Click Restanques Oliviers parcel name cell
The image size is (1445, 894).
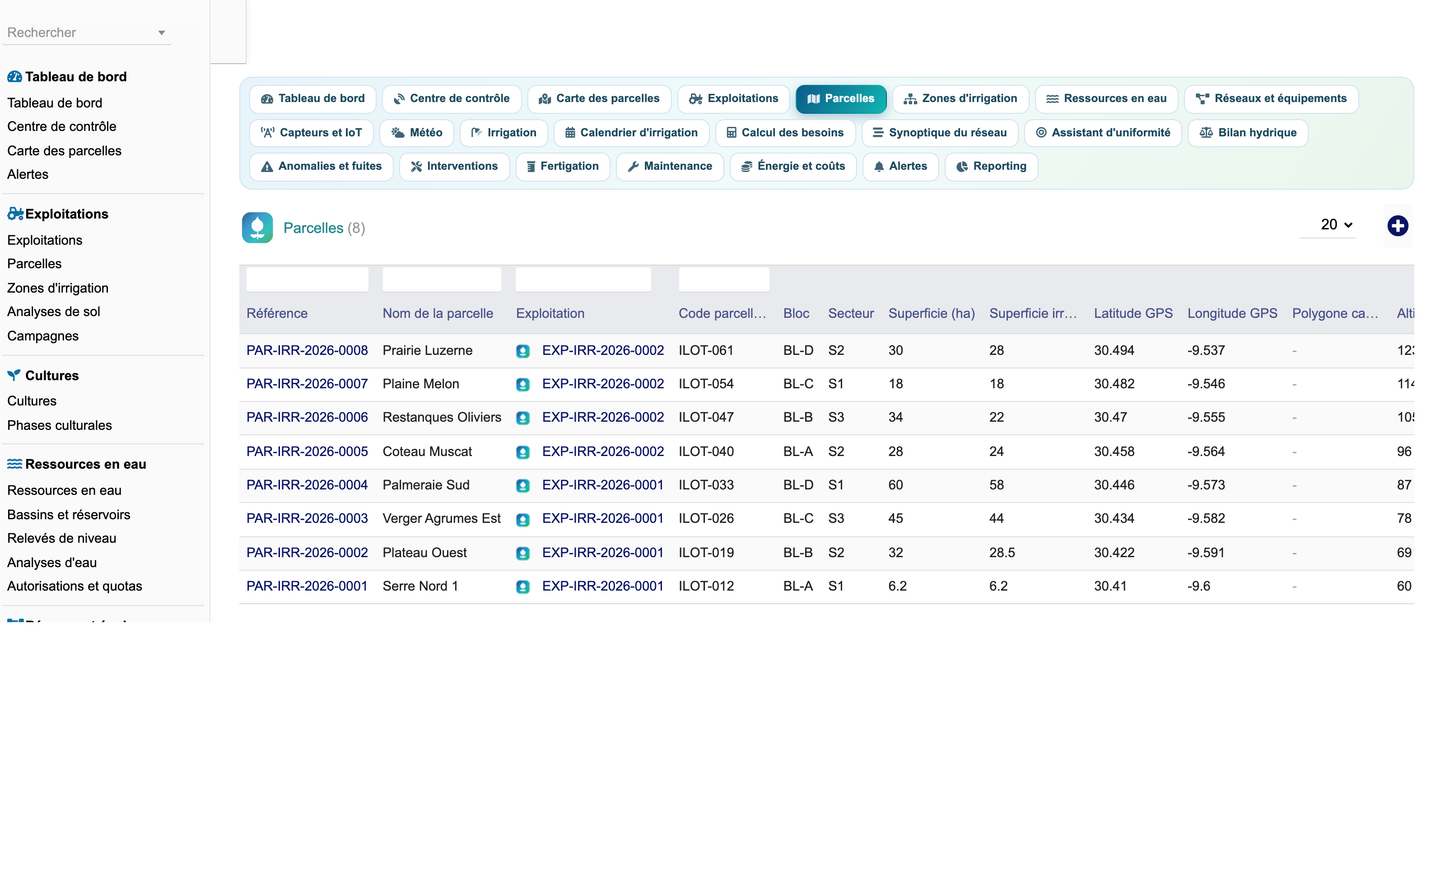pyautogui.click(x=442, y=418)
